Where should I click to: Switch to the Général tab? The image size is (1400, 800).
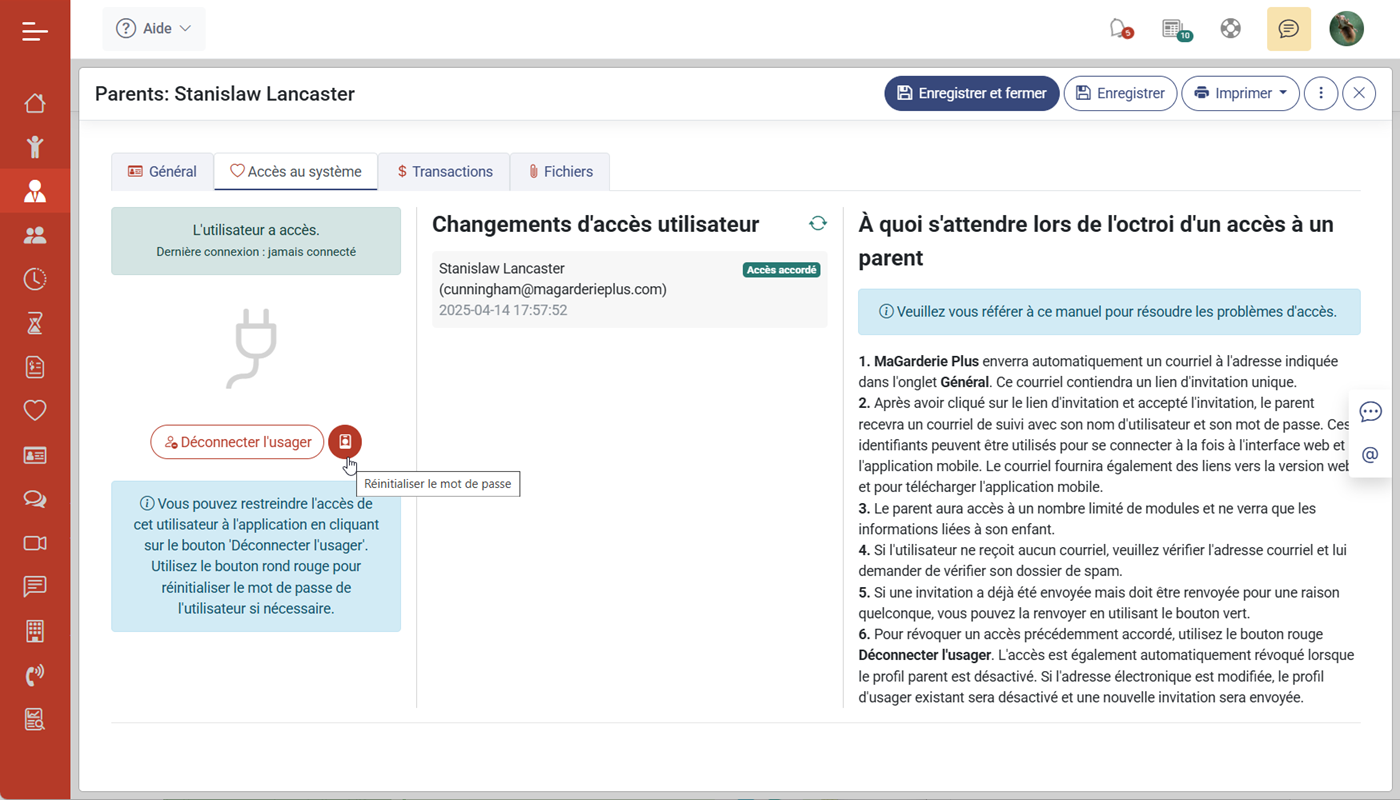[162, 172]
